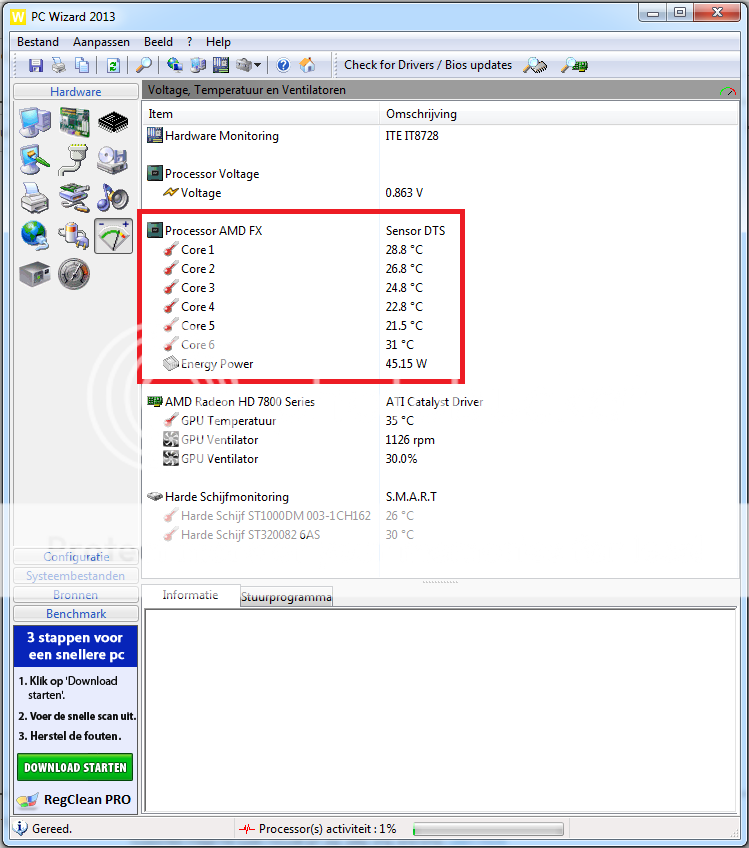Image resolution: width=749 pixels, height=848 pixels.
Task: Open the Printer hardware category
Action: 35,197
